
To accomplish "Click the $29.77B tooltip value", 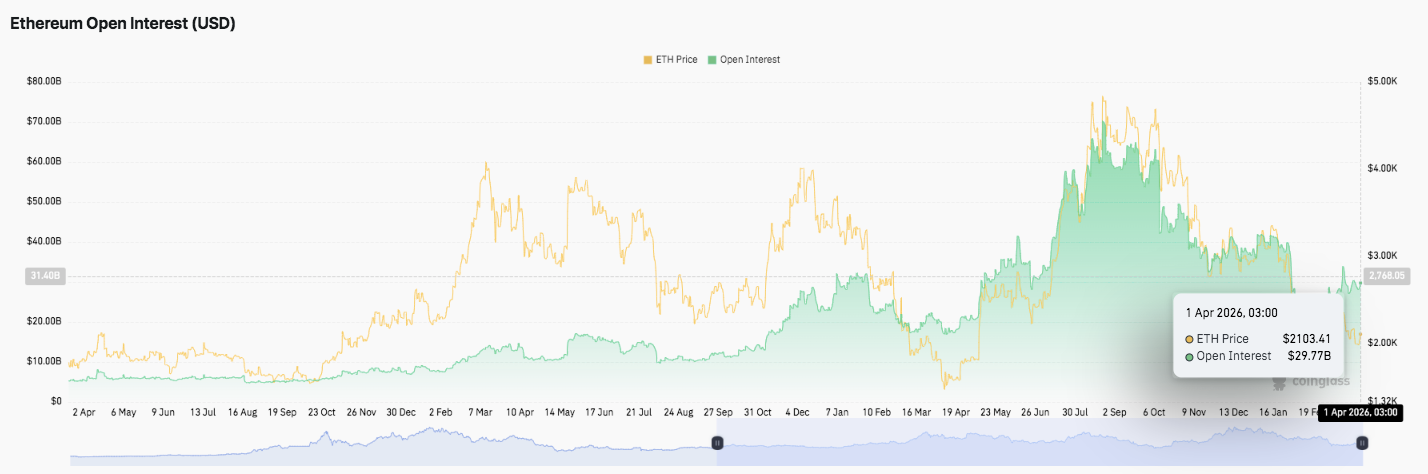I will pos(1309,356).
